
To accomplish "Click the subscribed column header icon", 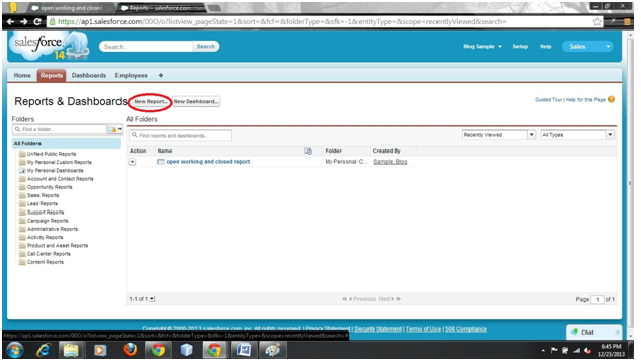I will click(x=308, y=151).
